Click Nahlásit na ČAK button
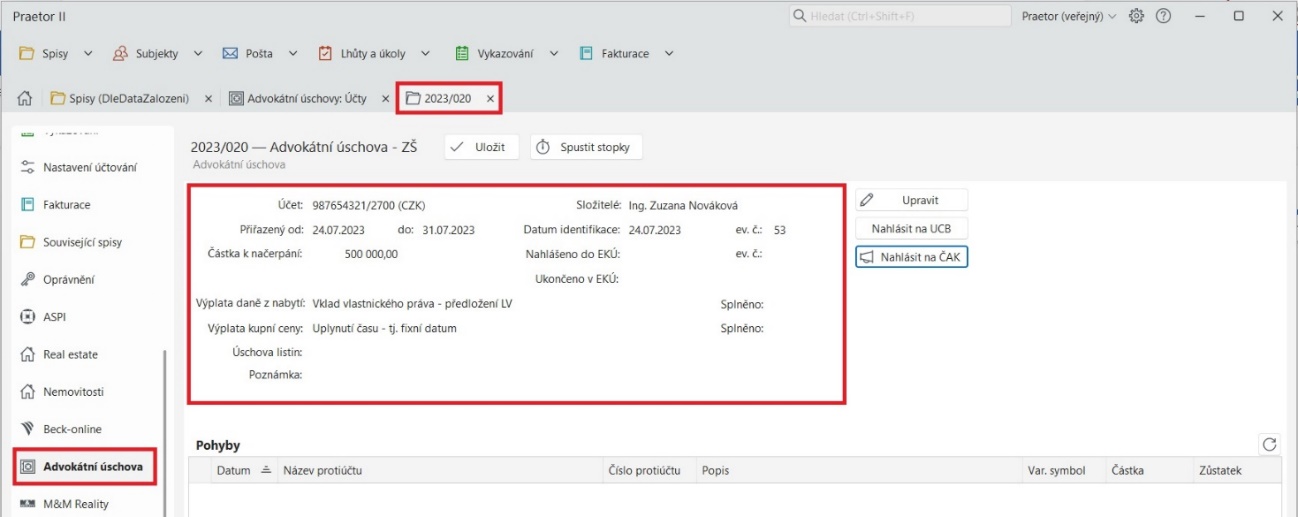The height and width of the screenshot is (517, 1298). click(912, 258)
